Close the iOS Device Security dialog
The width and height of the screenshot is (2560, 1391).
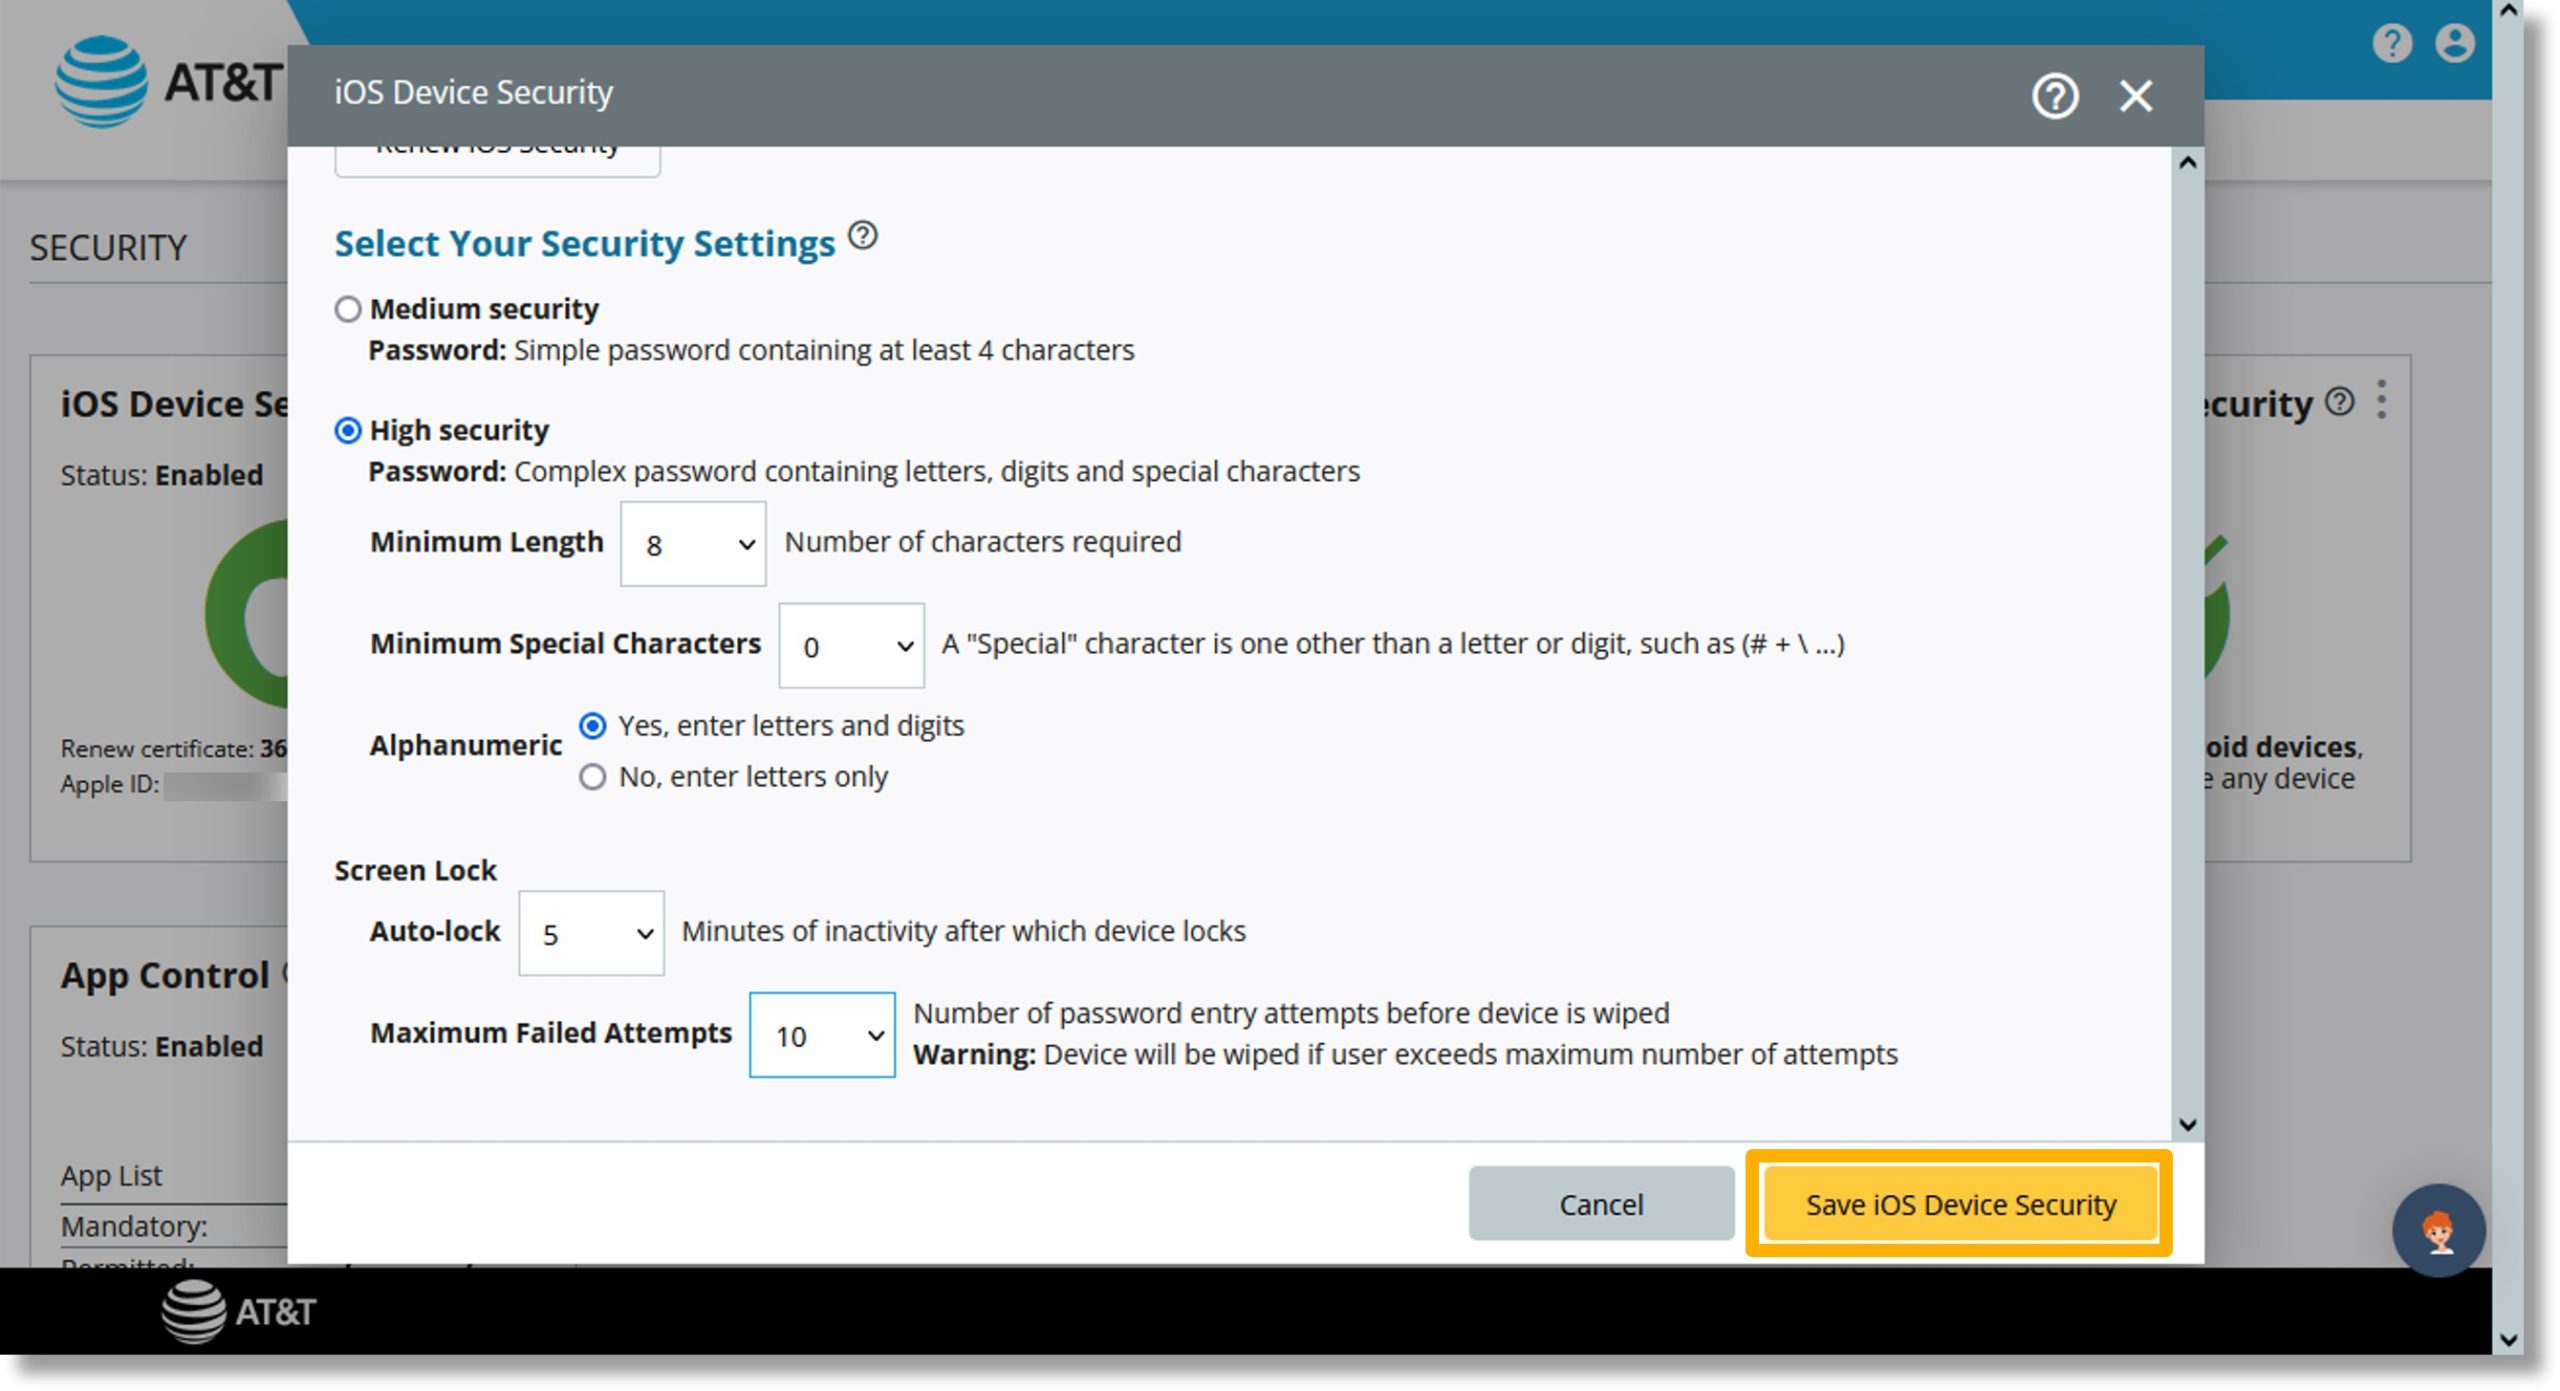pos(2136,96)
